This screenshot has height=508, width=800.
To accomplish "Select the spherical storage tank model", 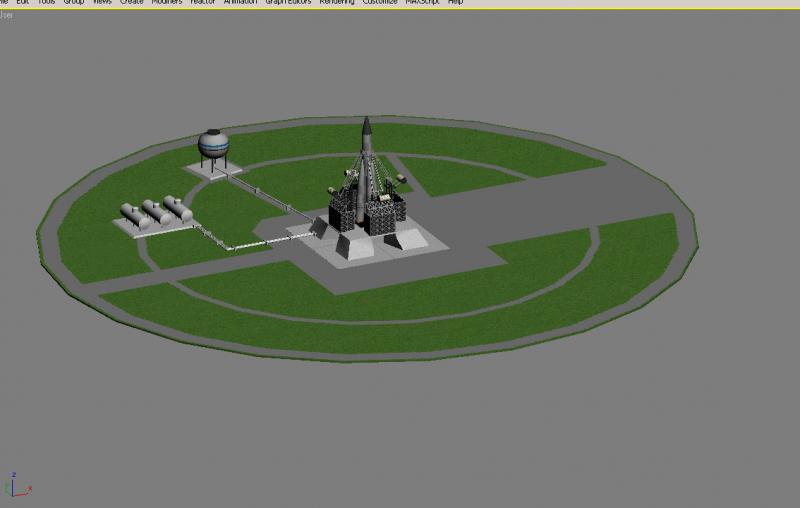I will [213, 144].
